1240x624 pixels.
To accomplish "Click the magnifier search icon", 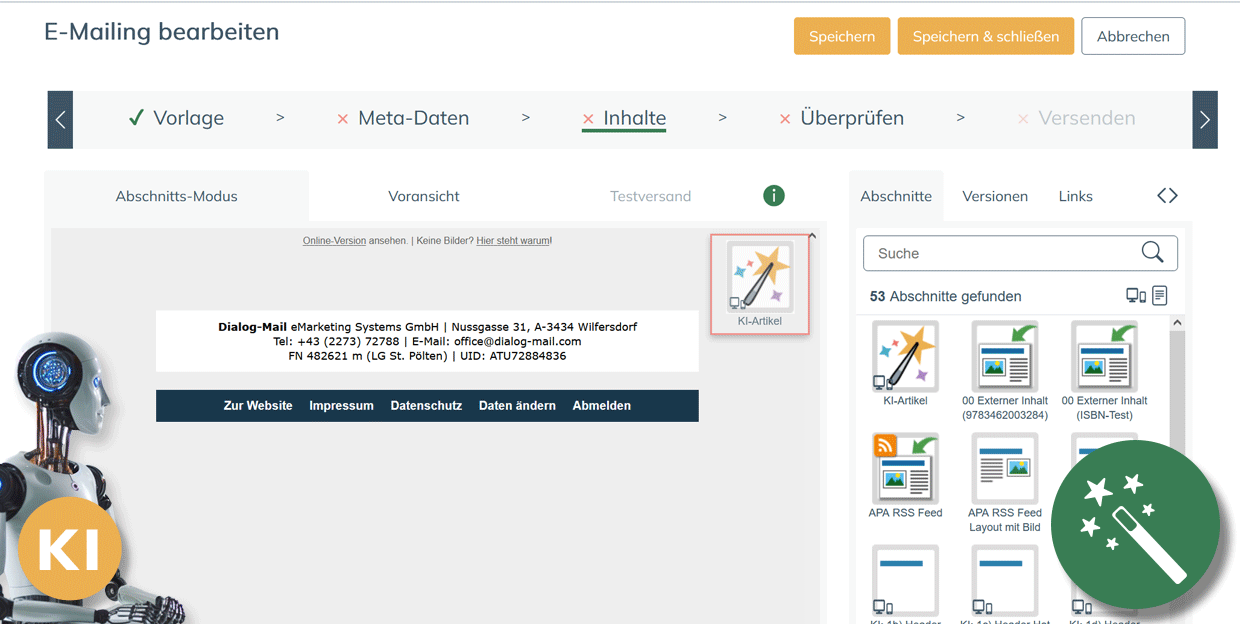I will coord(1152,253).
